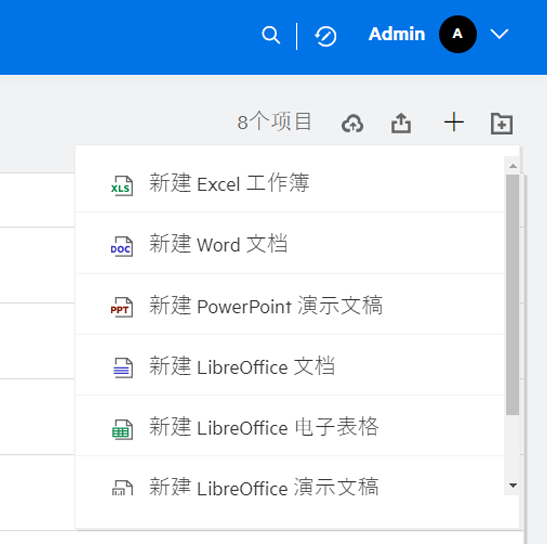Click the plus new file icon

454,122
